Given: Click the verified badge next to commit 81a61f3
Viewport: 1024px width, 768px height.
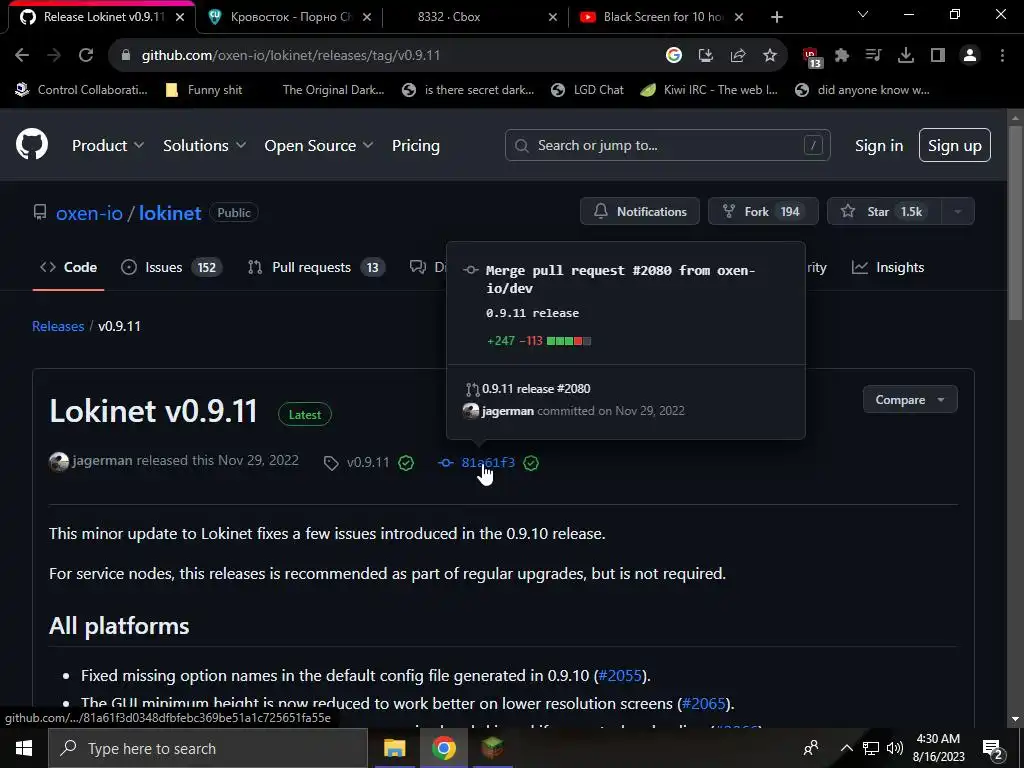Looking at the screenshot, I should click(531, 463).
